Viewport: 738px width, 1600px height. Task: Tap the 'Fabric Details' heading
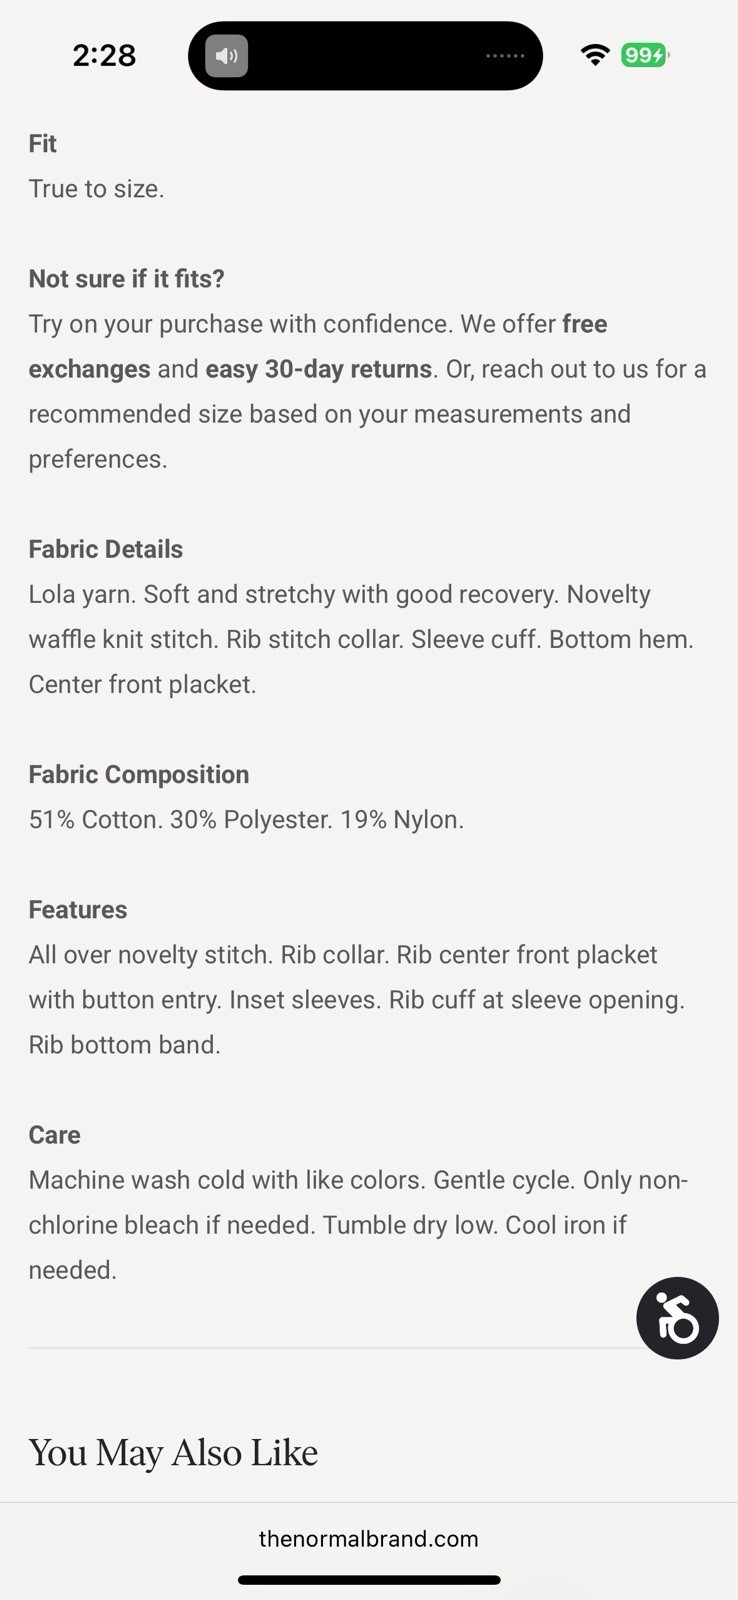(x=105, y=549)
